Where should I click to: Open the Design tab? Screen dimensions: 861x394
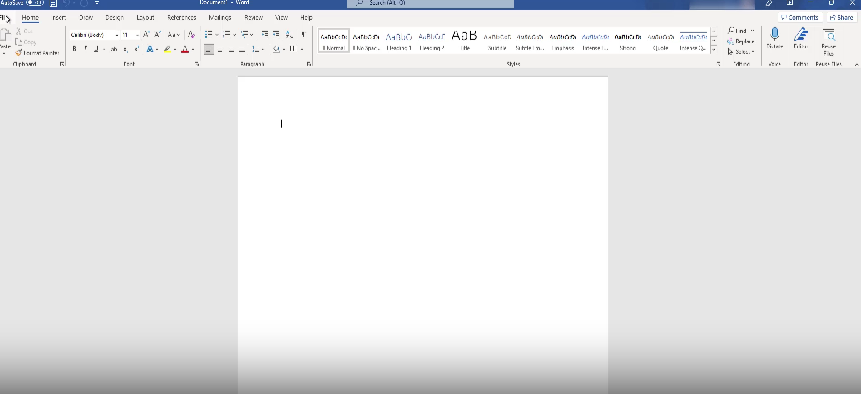pos(114,18)
